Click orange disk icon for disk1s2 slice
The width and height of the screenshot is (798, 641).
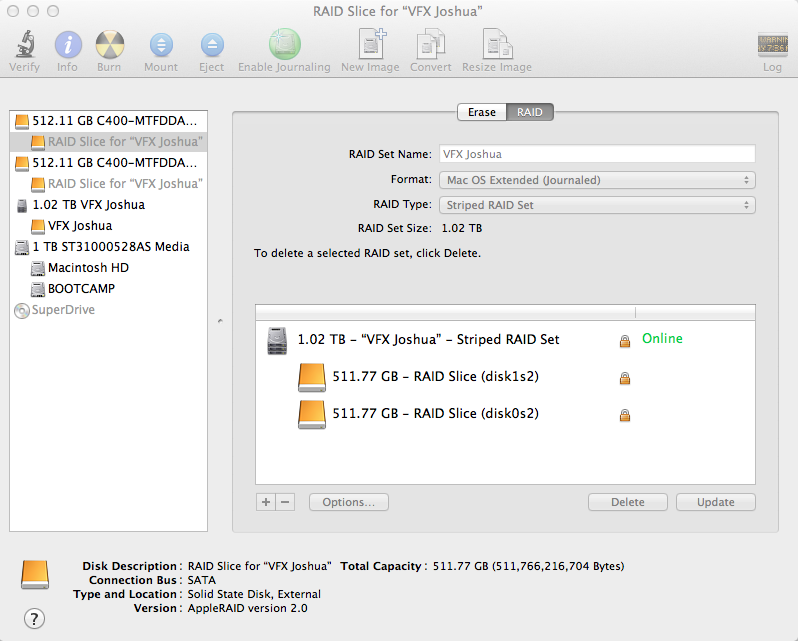tap(311, 377)
